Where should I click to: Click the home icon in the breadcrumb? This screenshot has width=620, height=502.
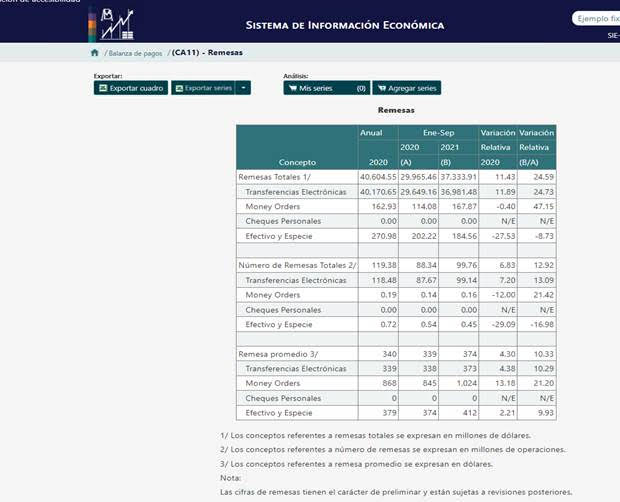[x=95, y=52]
